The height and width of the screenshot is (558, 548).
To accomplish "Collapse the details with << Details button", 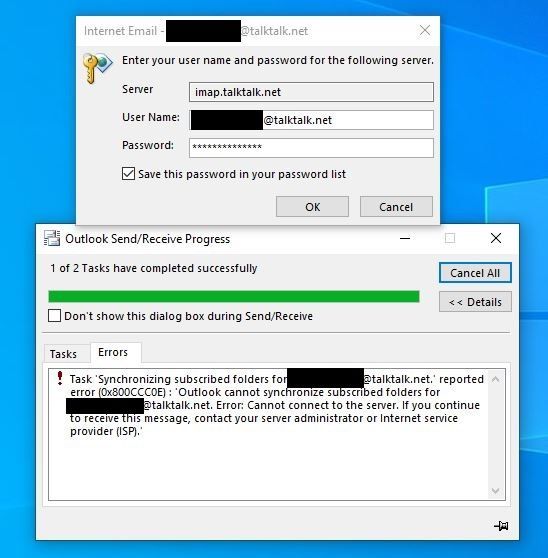I will click(475, 302).
